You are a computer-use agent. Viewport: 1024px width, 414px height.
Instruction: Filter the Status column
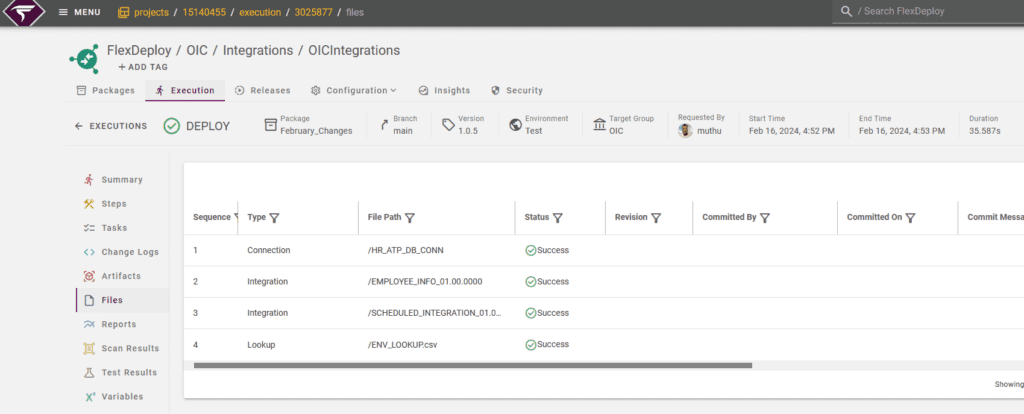tap(558, 217)
